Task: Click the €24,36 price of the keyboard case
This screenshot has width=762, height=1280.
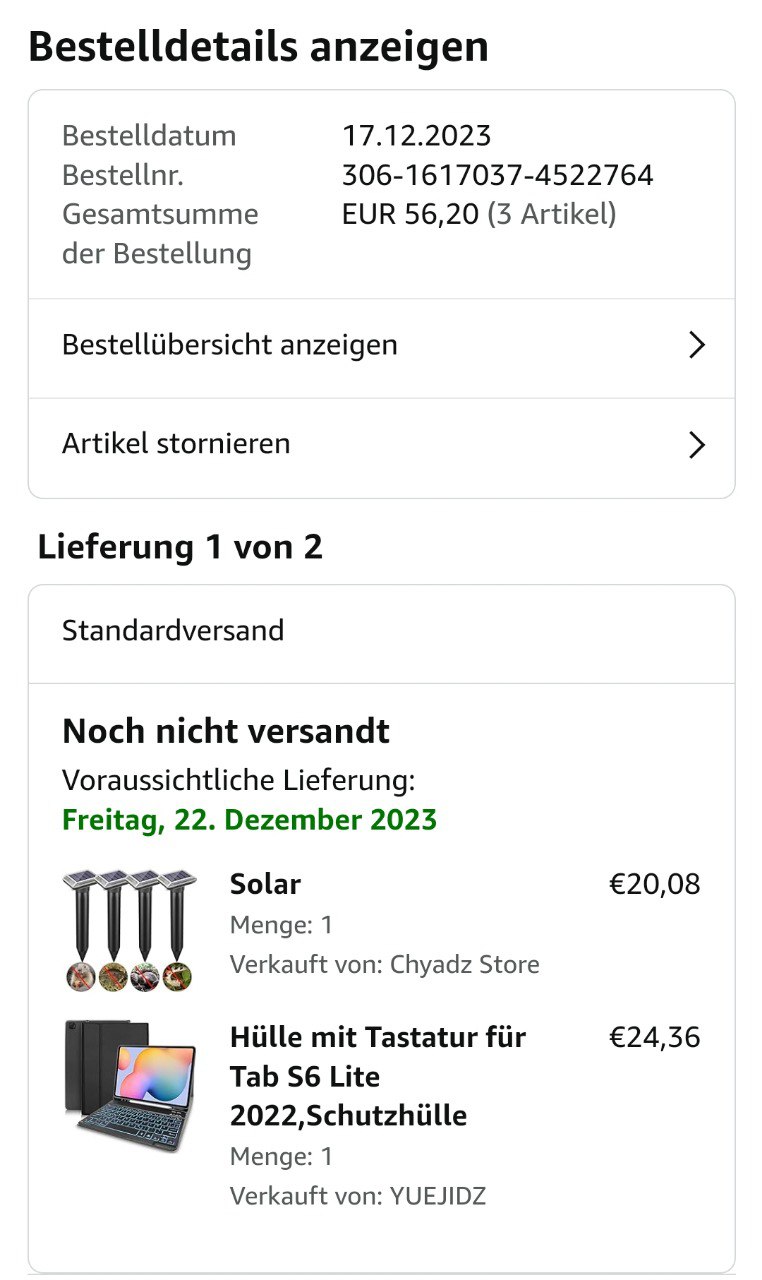Action: (x=654, y=1037)
